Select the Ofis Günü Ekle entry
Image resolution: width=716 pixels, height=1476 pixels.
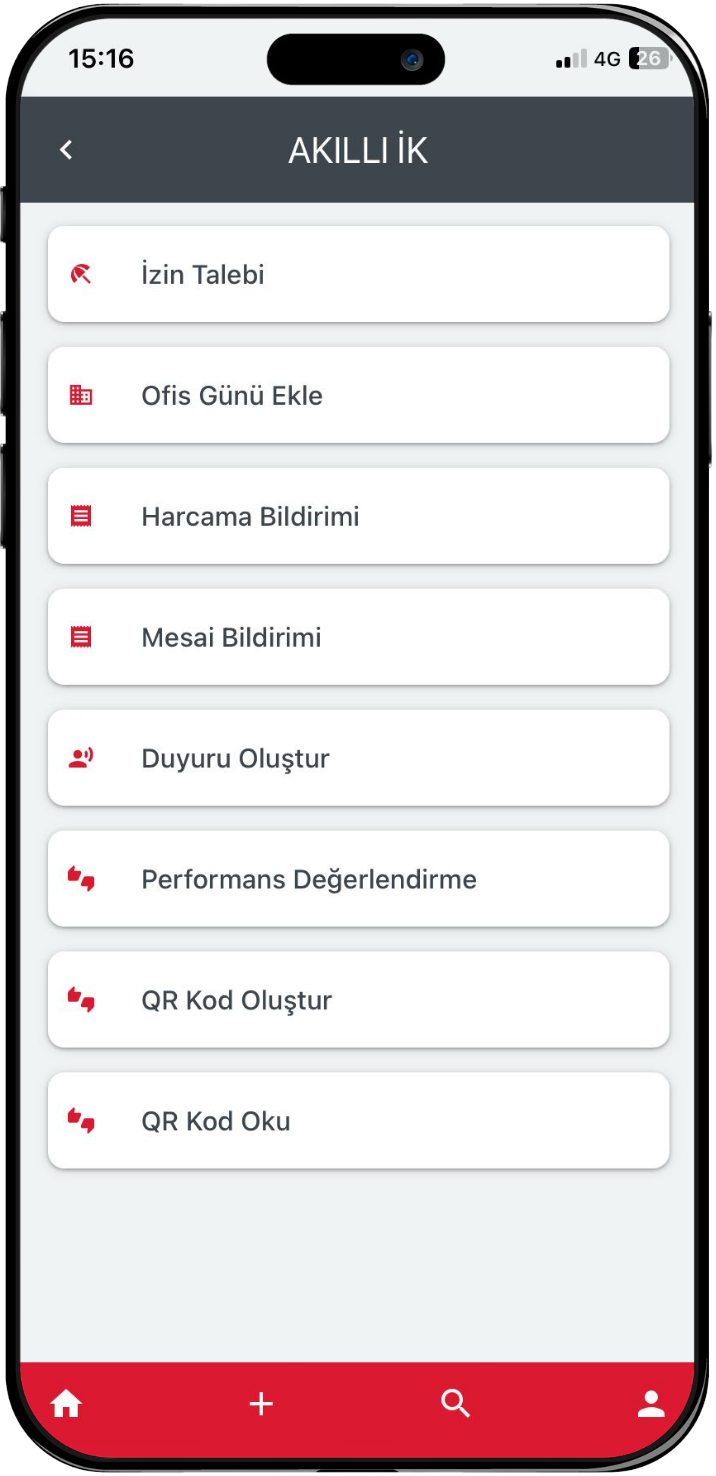[358, 395]
